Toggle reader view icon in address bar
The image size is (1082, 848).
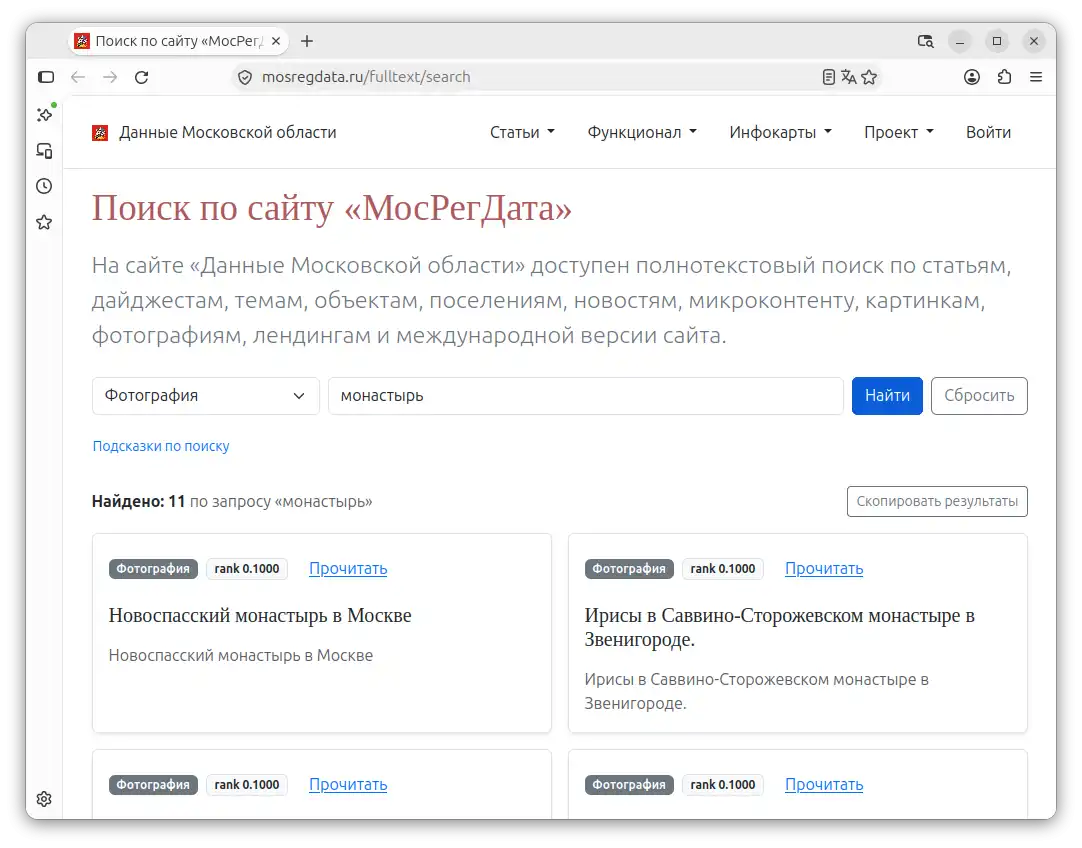(829, 77)
